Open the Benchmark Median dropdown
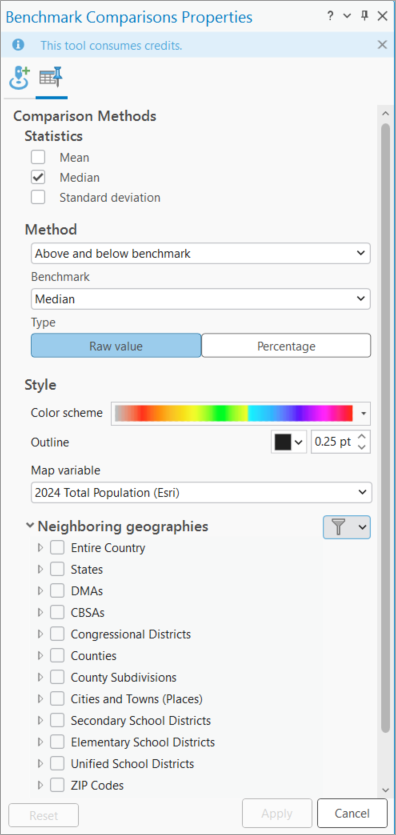 click(x=201, y=299)
